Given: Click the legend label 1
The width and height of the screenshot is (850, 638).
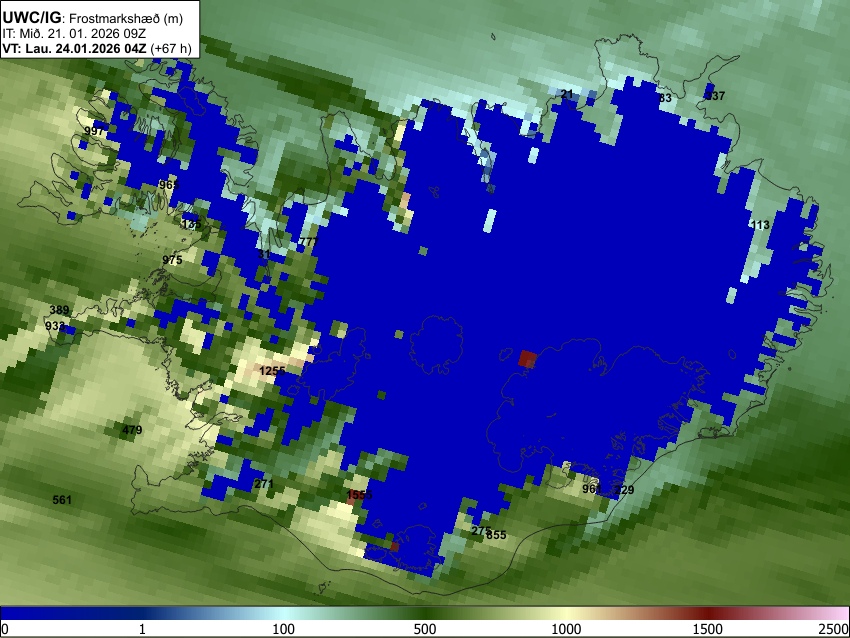Looking at the screenshot, I should (143, 629).
